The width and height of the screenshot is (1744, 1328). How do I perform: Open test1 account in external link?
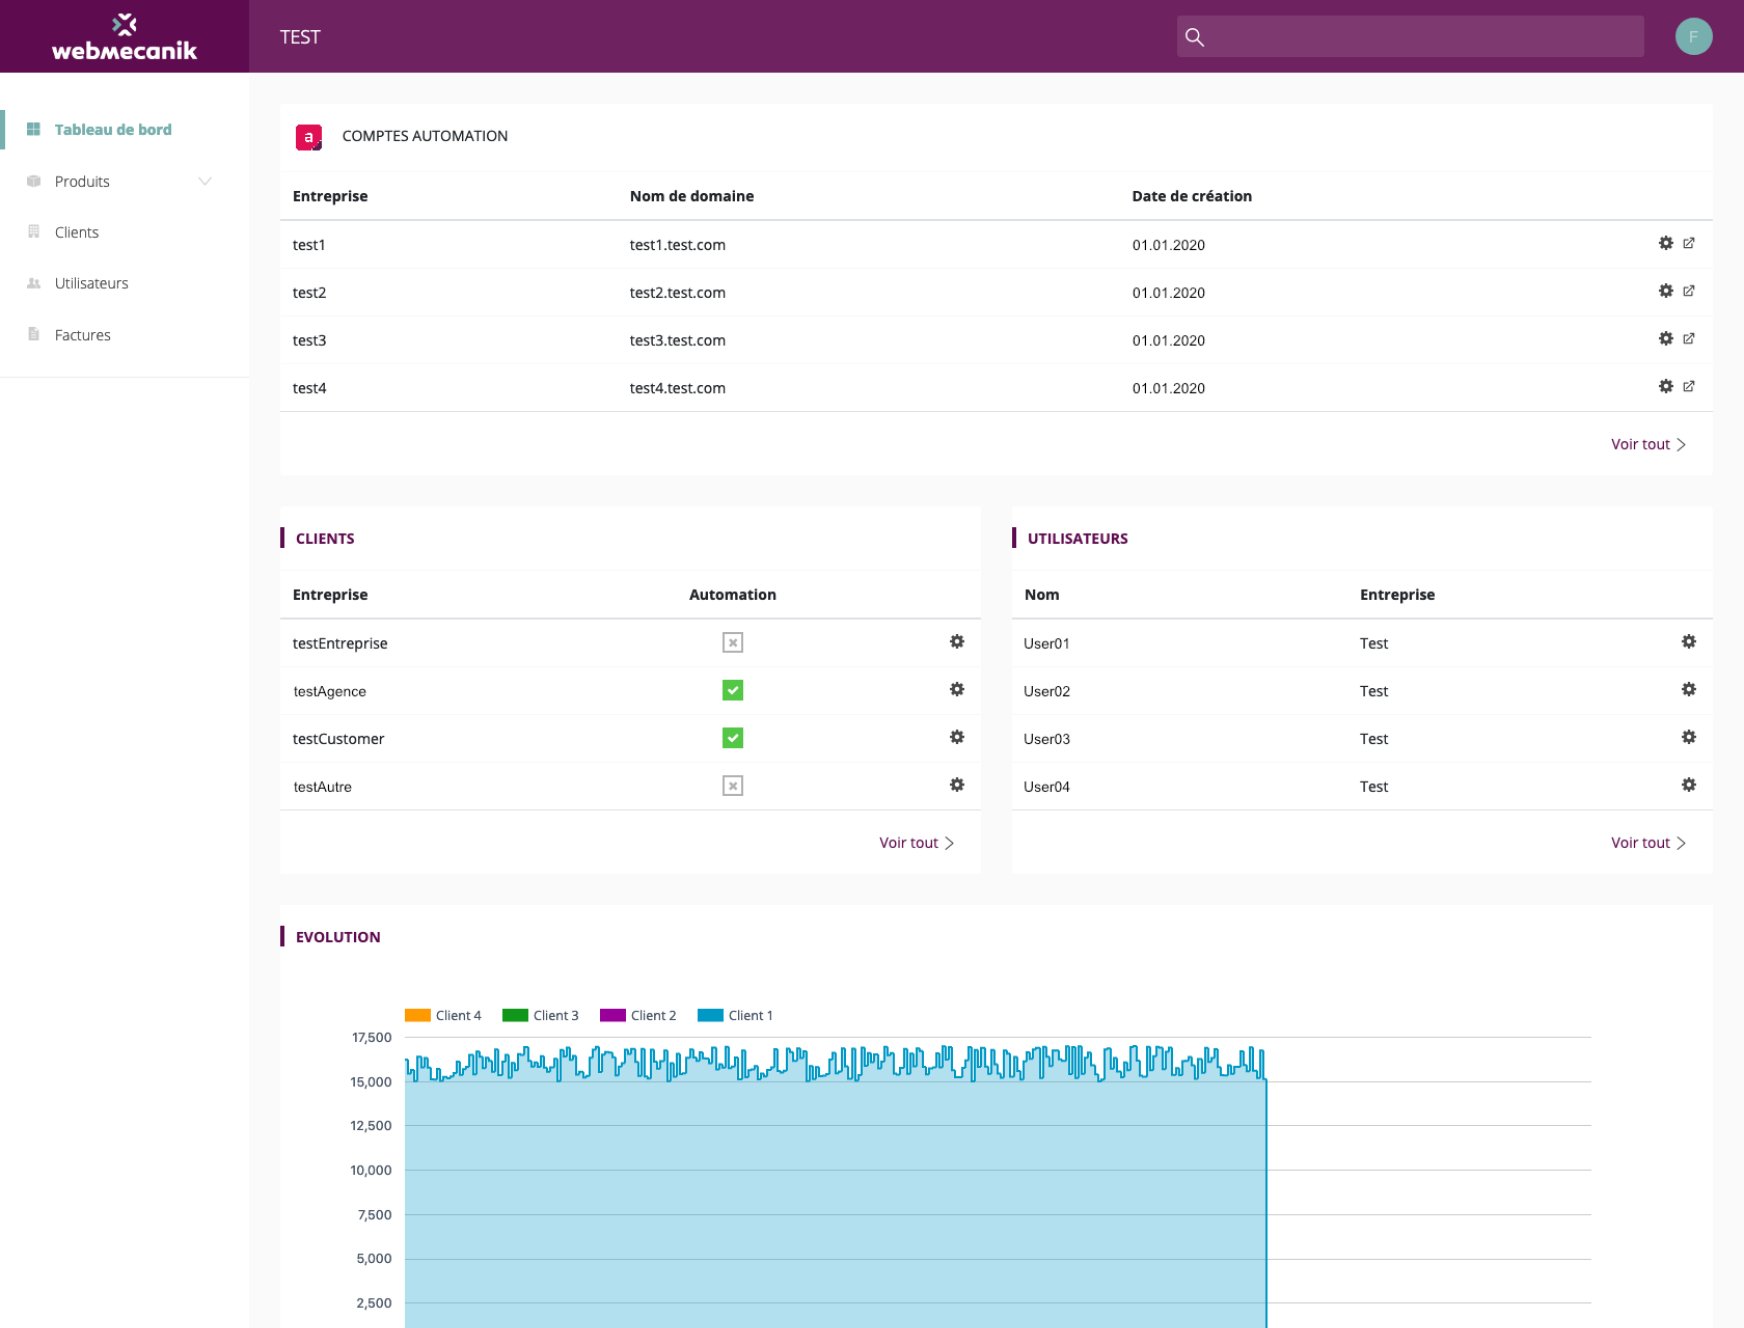(x=1689, y=243)
